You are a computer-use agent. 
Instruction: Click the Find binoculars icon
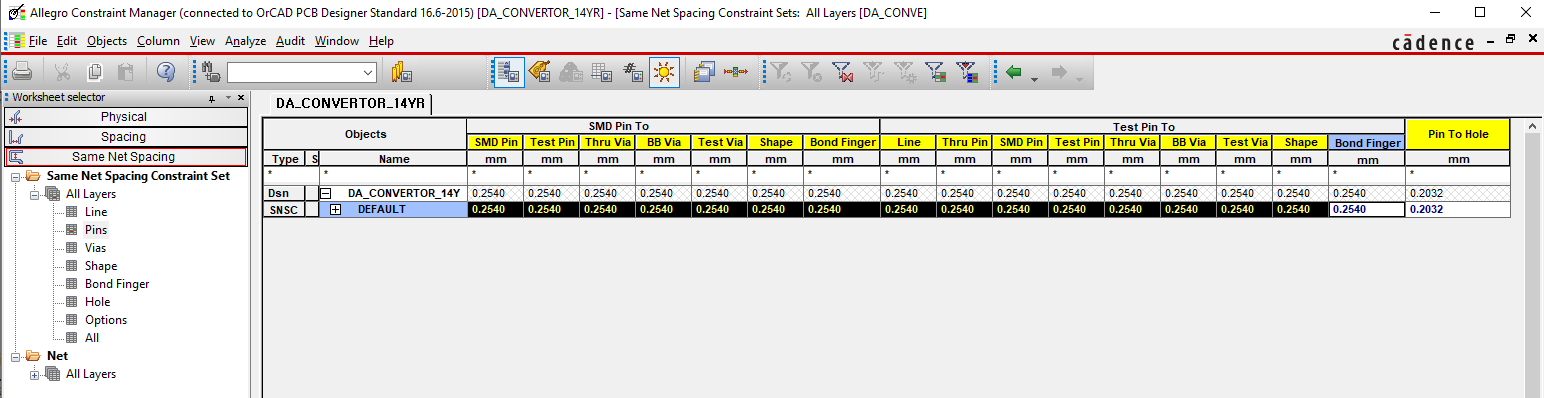pyautogui.click(x=211, y=72)
